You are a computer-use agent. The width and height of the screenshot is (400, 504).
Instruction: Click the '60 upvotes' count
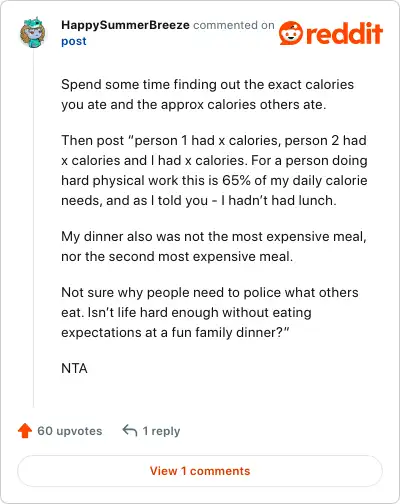click(x=70, y=431)
